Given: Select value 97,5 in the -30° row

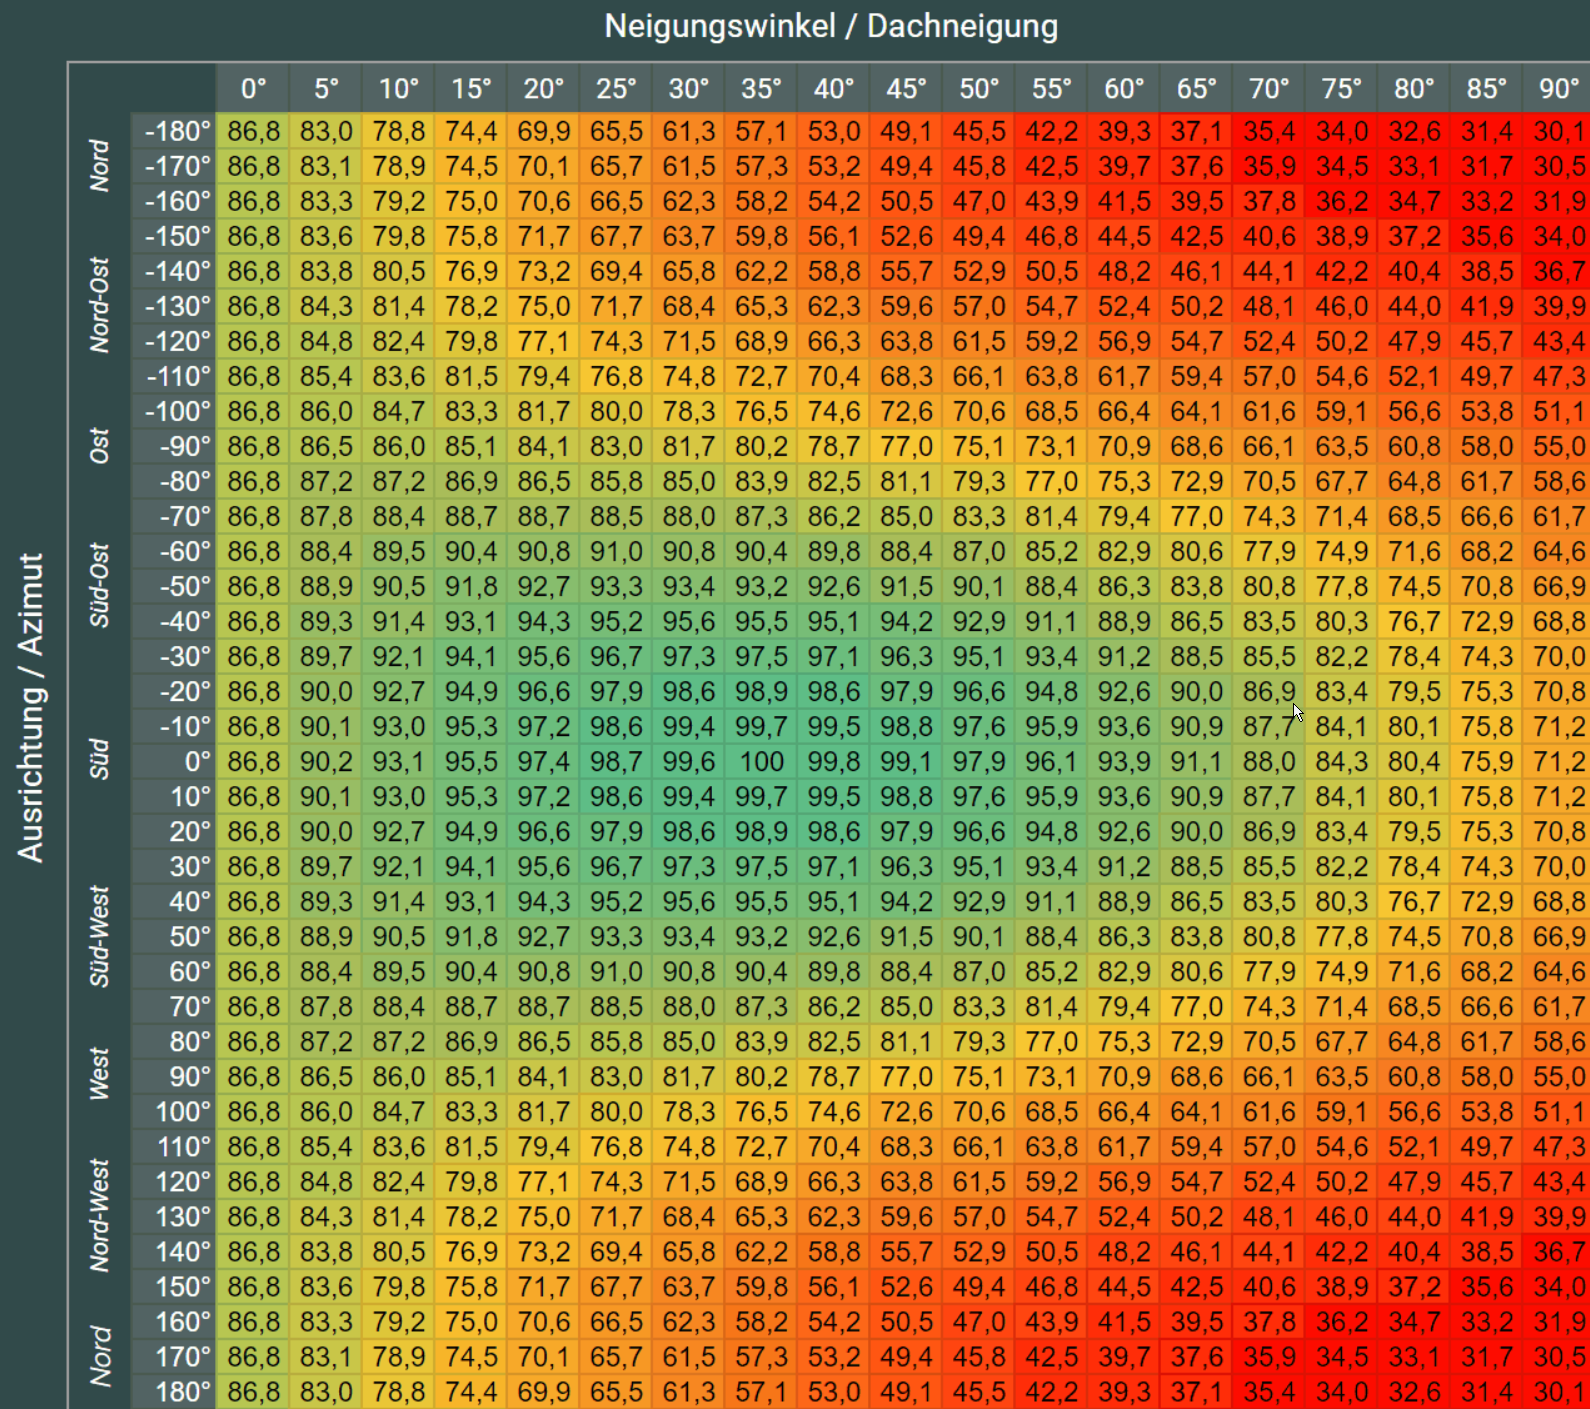Looking at the screenshot, I should point(761,656).
